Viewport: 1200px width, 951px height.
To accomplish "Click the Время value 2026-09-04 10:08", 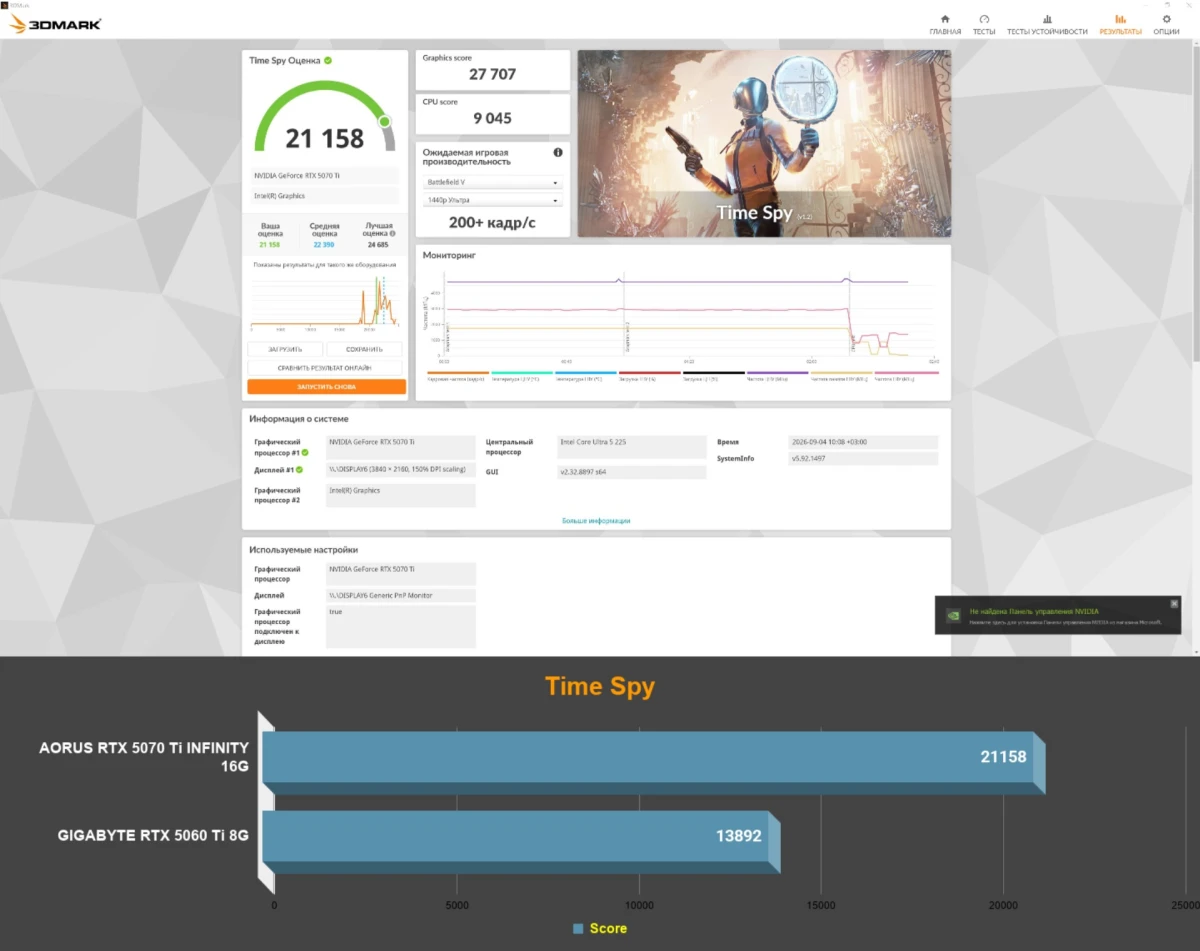I will [863, 442].
